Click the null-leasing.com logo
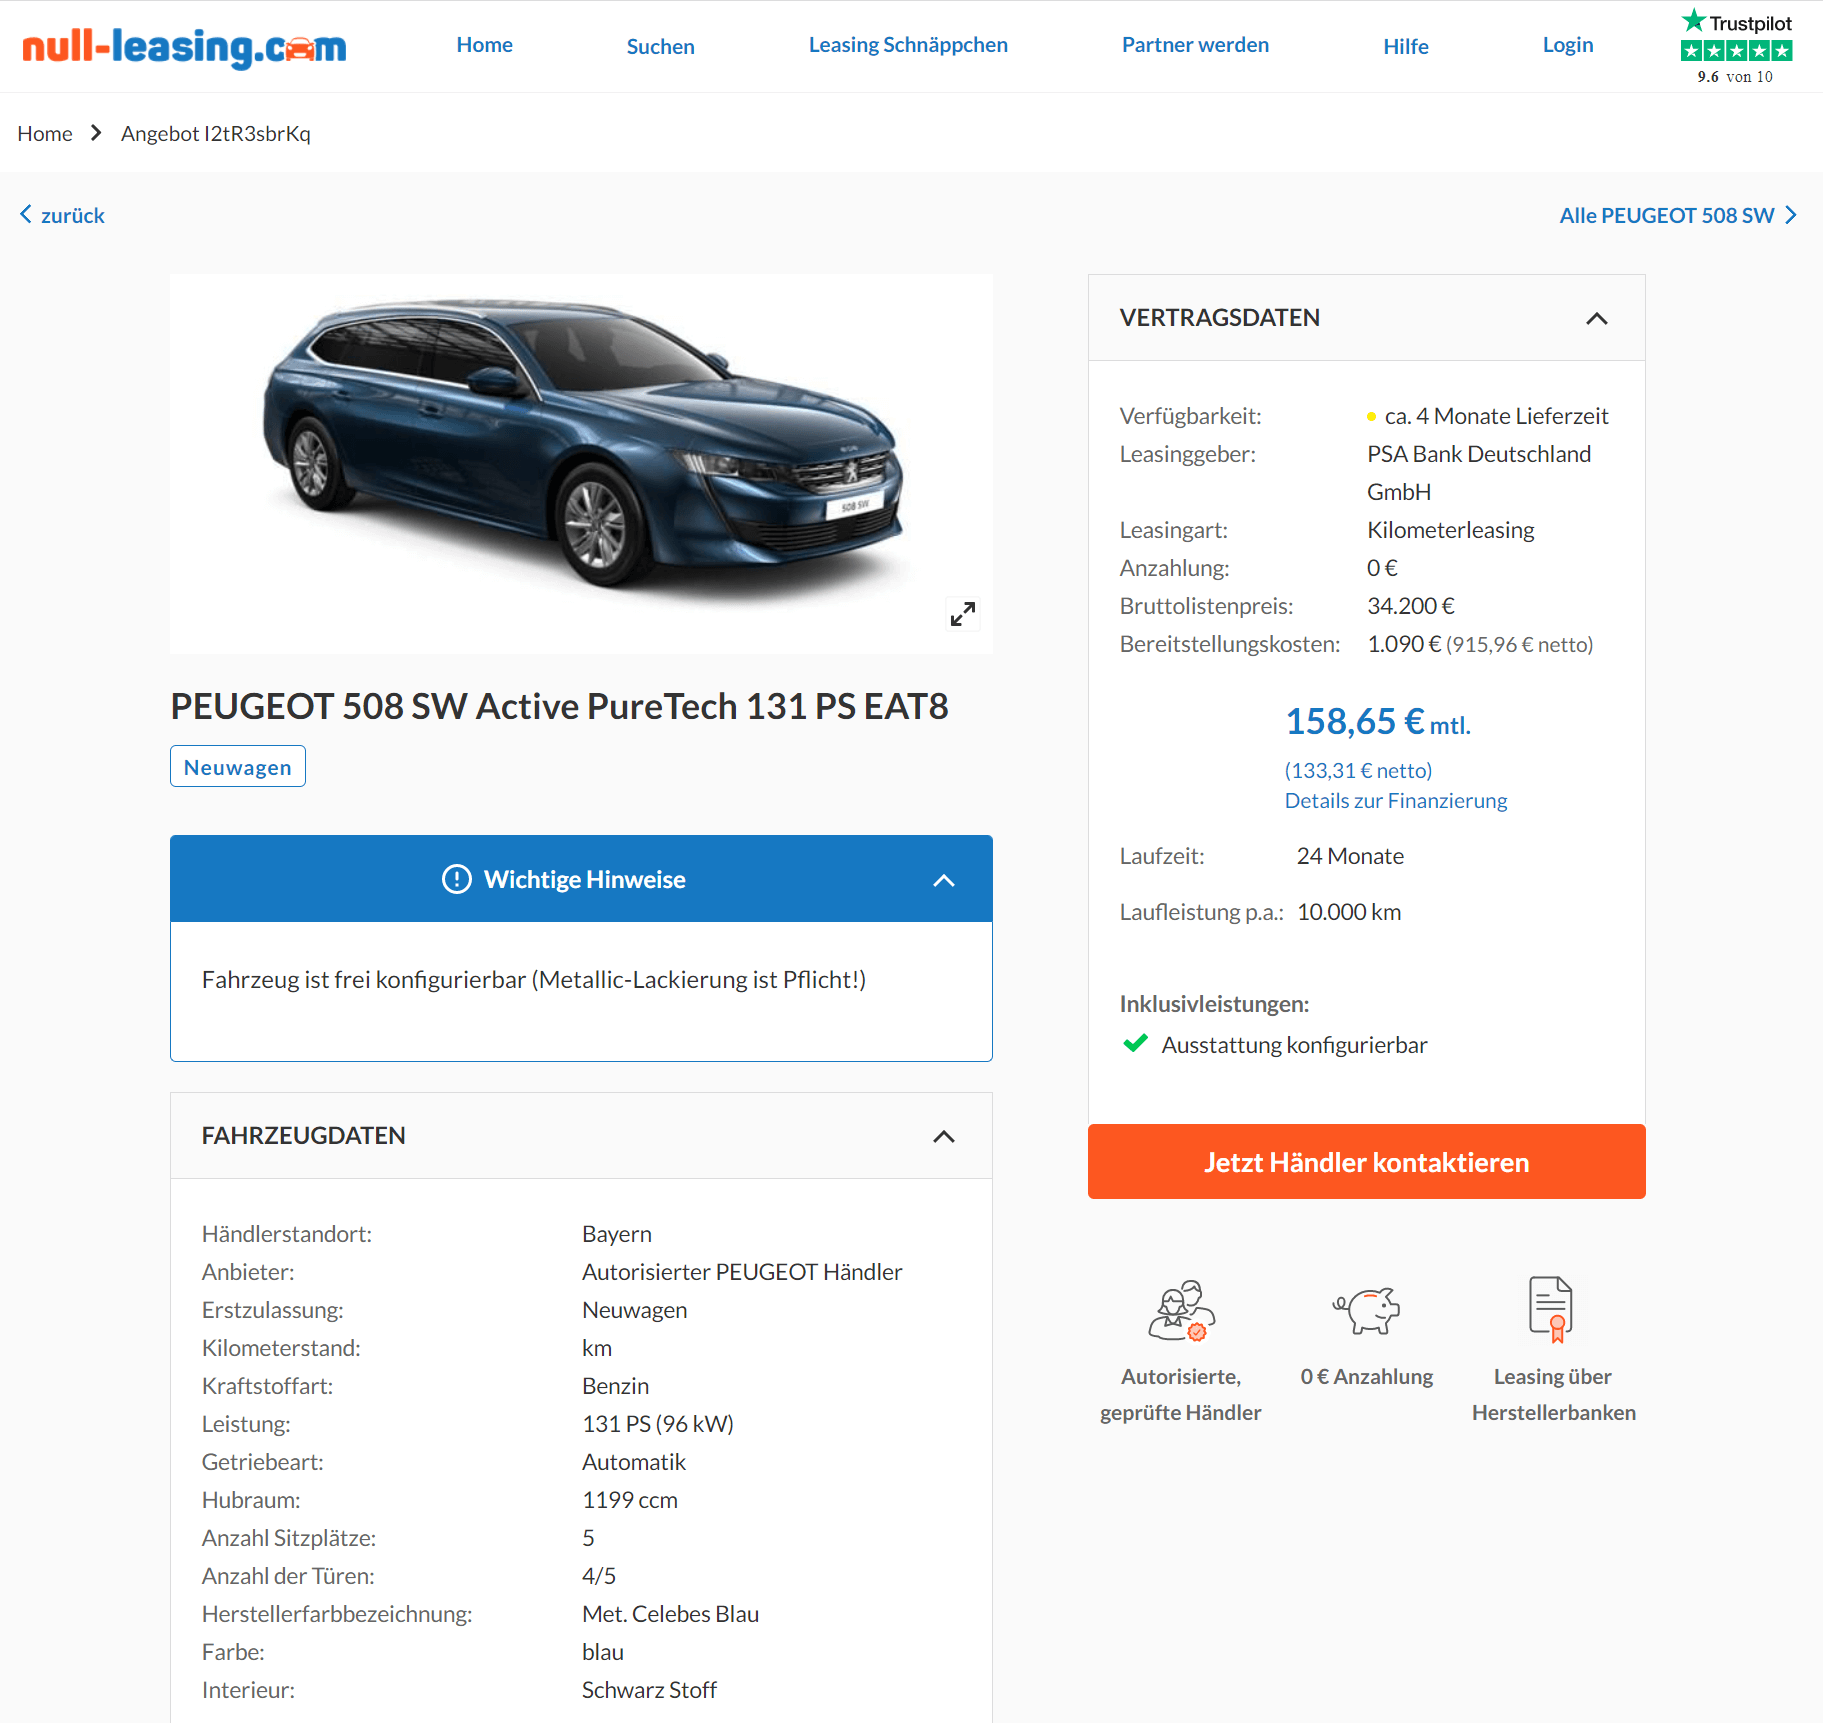Image resolution: width=1823 pixels, height=1723 pixels. [x=184, y=47]
